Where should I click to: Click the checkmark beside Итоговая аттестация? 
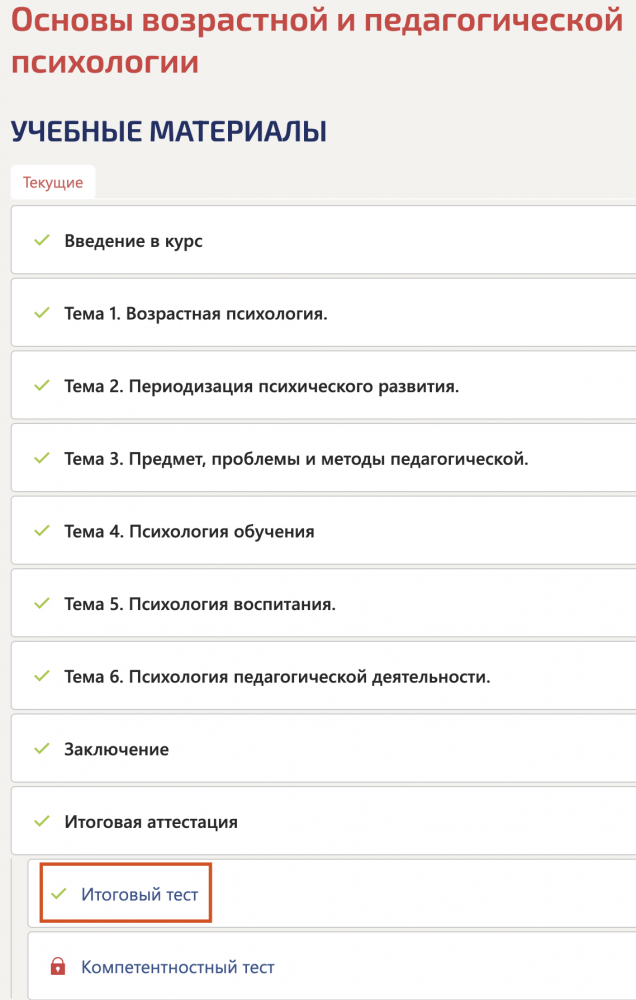(41, 822)
